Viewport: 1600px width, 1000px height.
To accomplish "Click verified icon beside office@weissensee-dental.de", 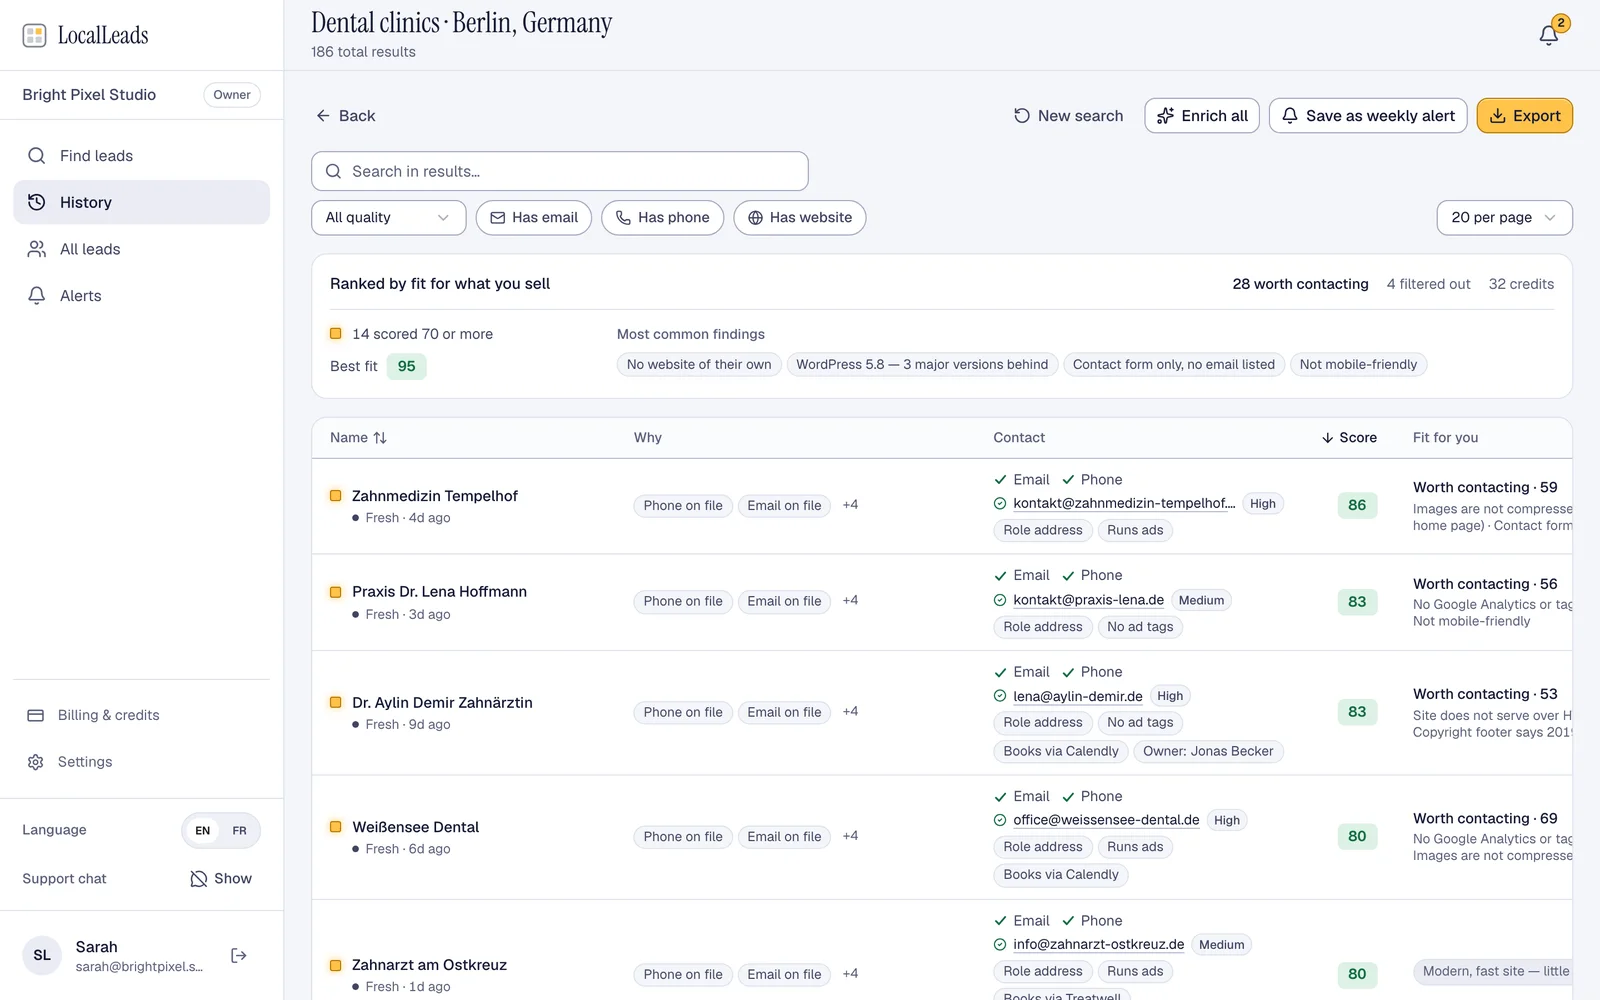I will [1000, 820].
